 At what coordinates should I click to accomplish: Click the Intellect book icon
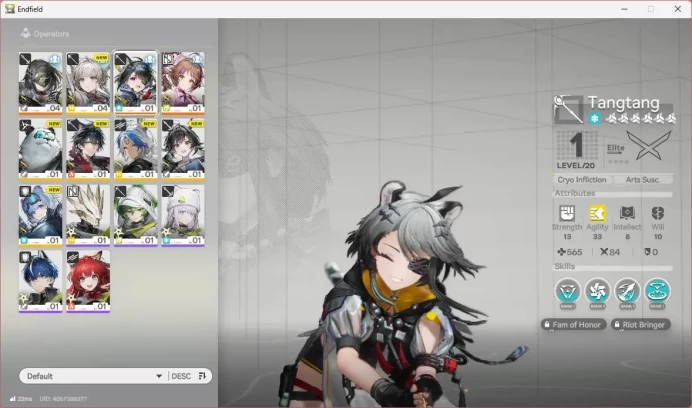627,213
